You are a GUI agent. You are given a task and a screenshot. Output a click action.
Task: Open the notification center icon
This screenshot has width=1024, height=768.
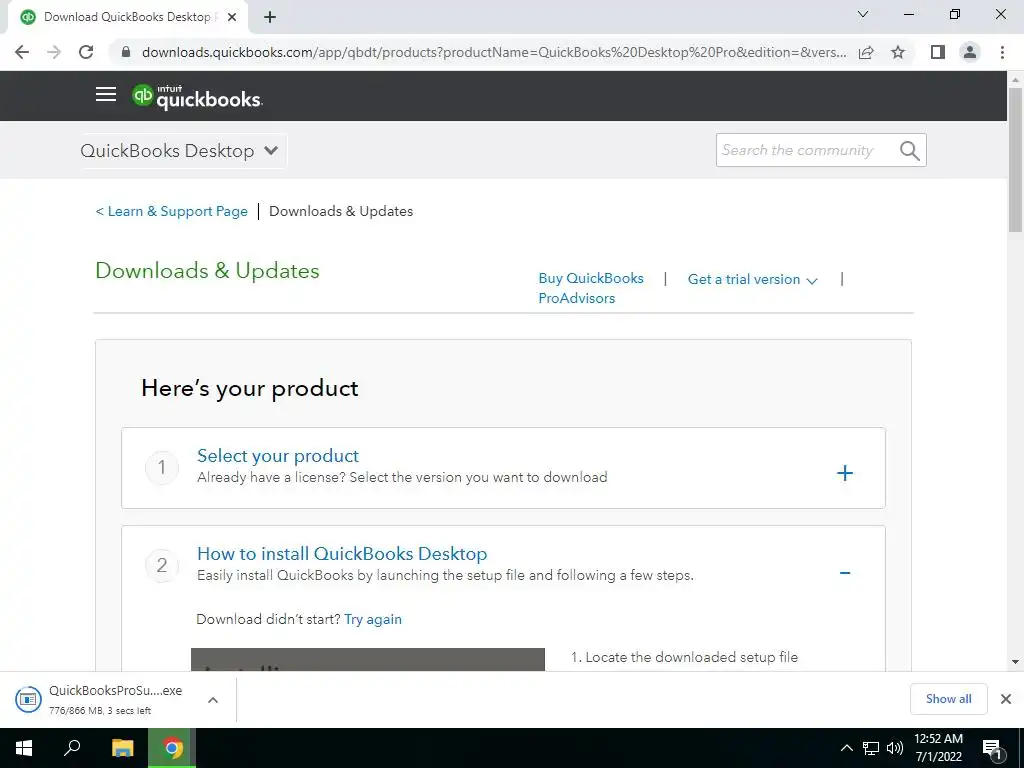coord(992,748)
